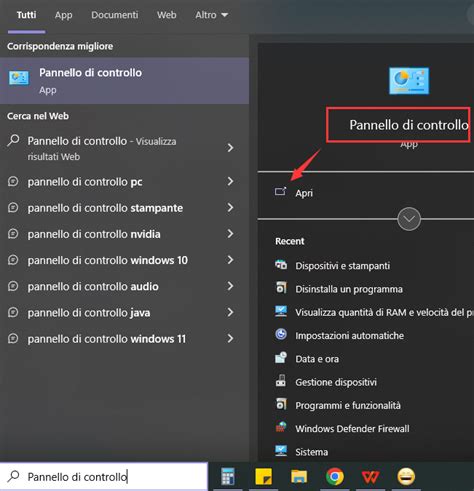This screenshot has width=474, height=491.
Task: Expand arrow for 'pannello di controllo audio'
Action: pos(230,286)
